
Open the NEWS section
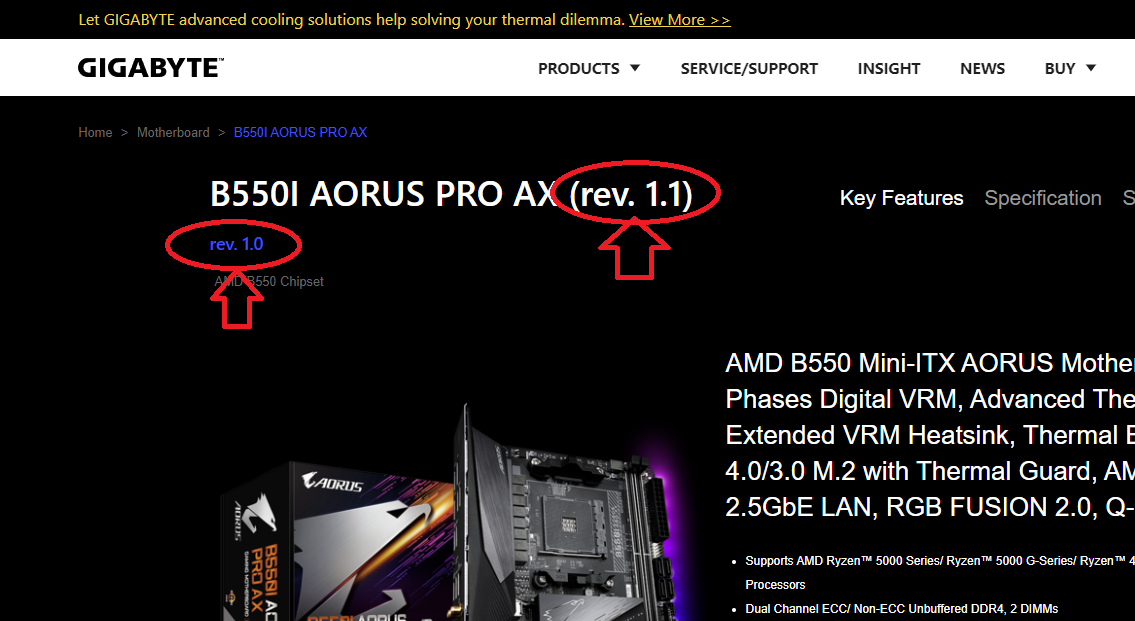point(982,68)
